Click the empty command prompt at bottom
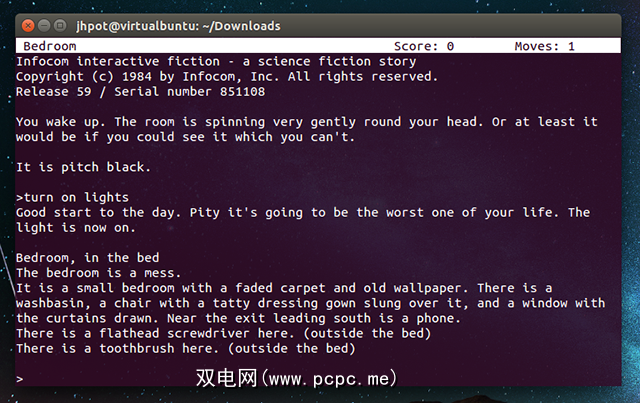This screenshot has height=403, width=640. [x=20, y=379]
